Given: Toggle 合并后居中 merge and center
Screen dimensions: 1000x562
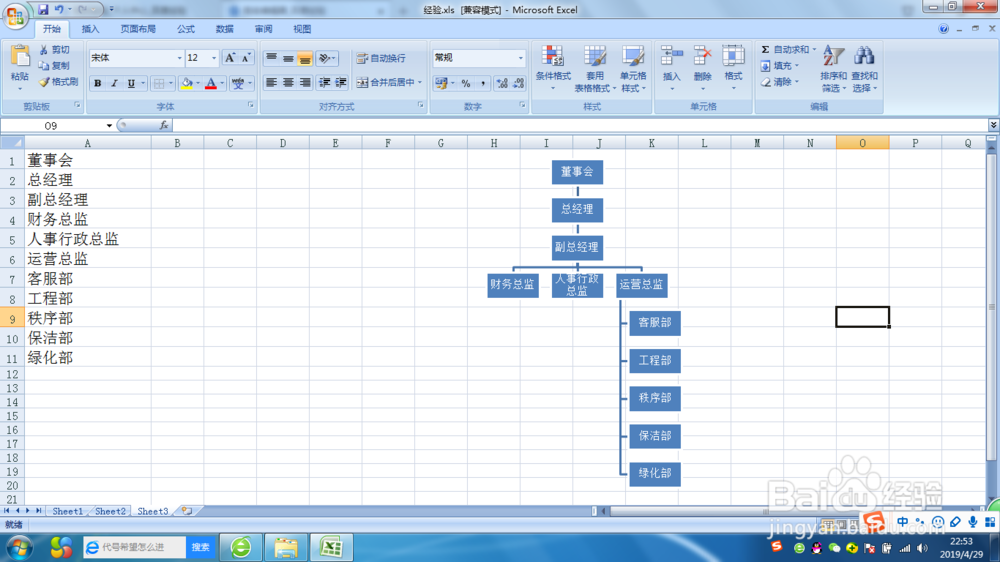Looking at the screenshot, I should pos(385,82).
